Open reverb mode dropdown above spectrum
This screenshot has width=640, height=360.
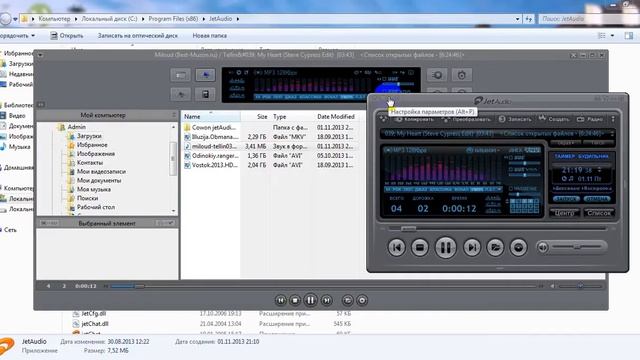tap(484, 150)
